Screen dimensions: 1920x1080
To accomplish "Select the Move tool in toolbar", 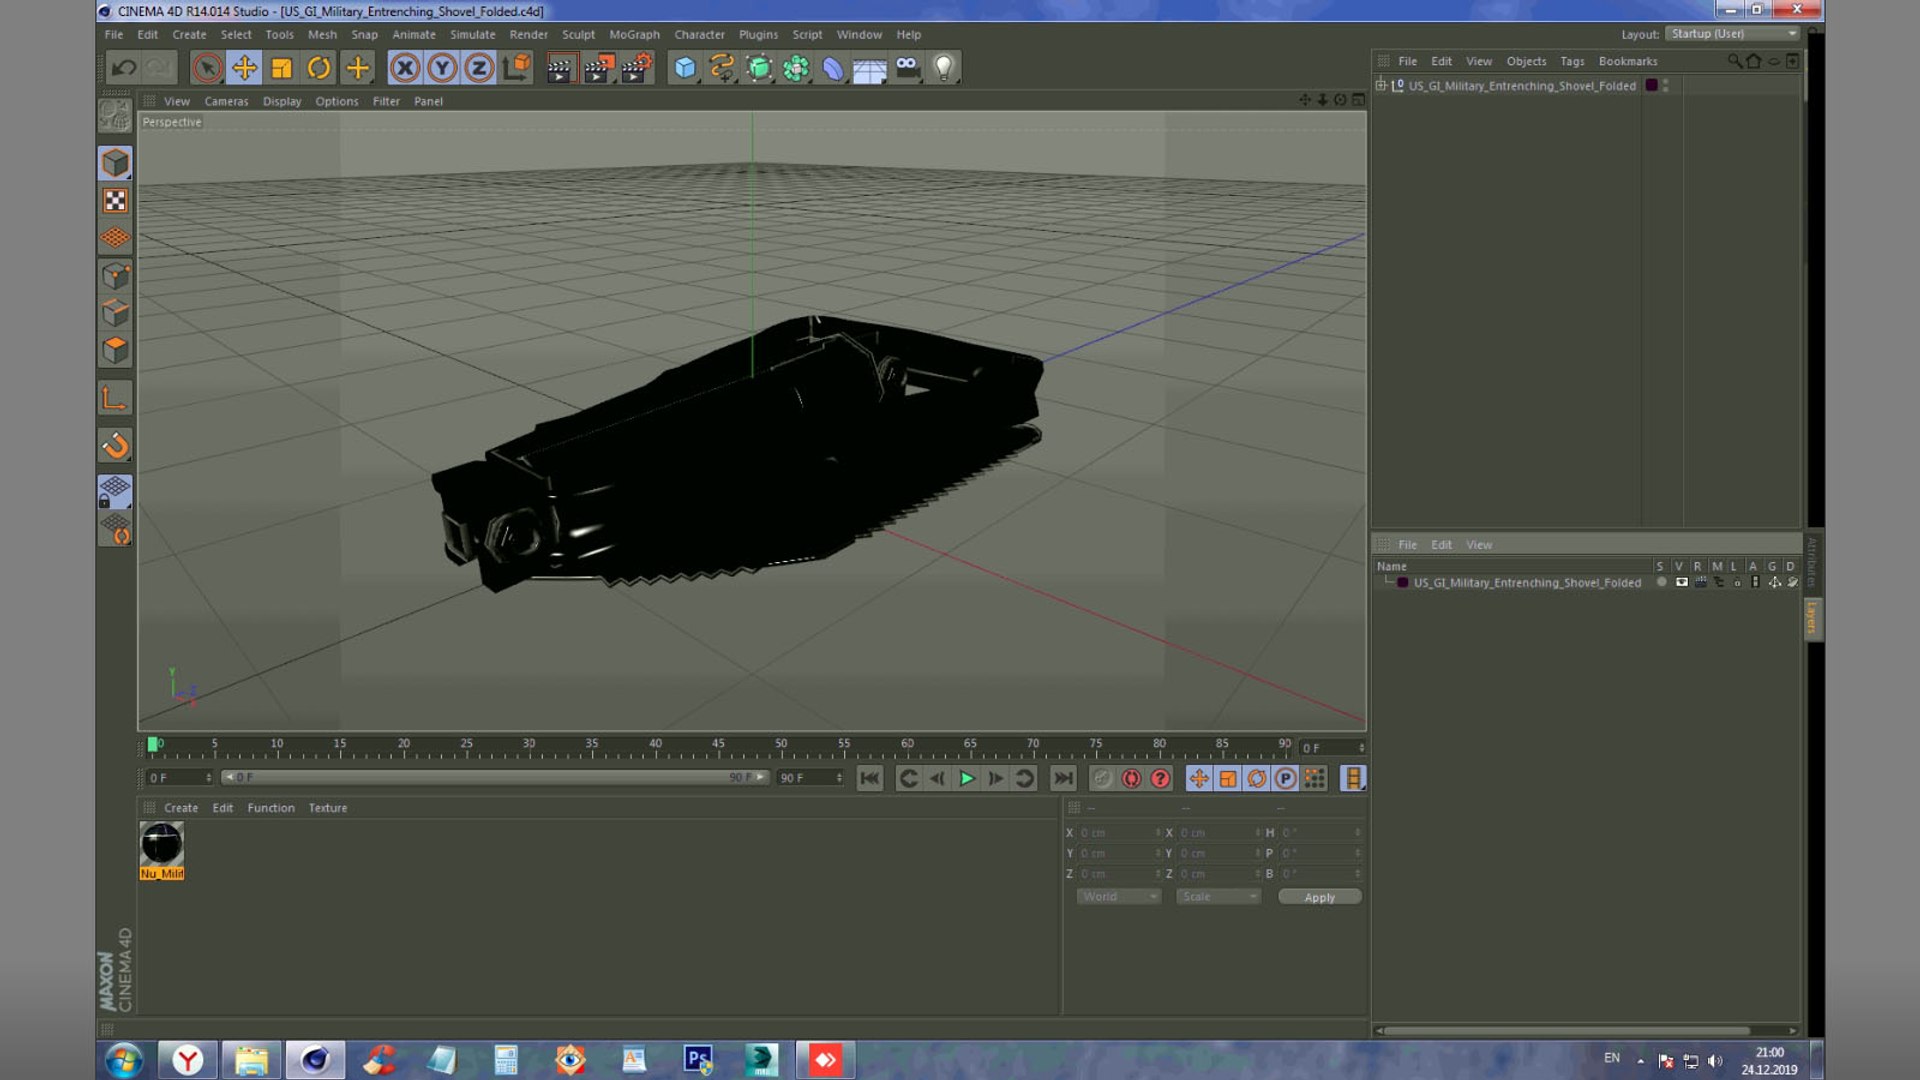I will tap(244, 68).
